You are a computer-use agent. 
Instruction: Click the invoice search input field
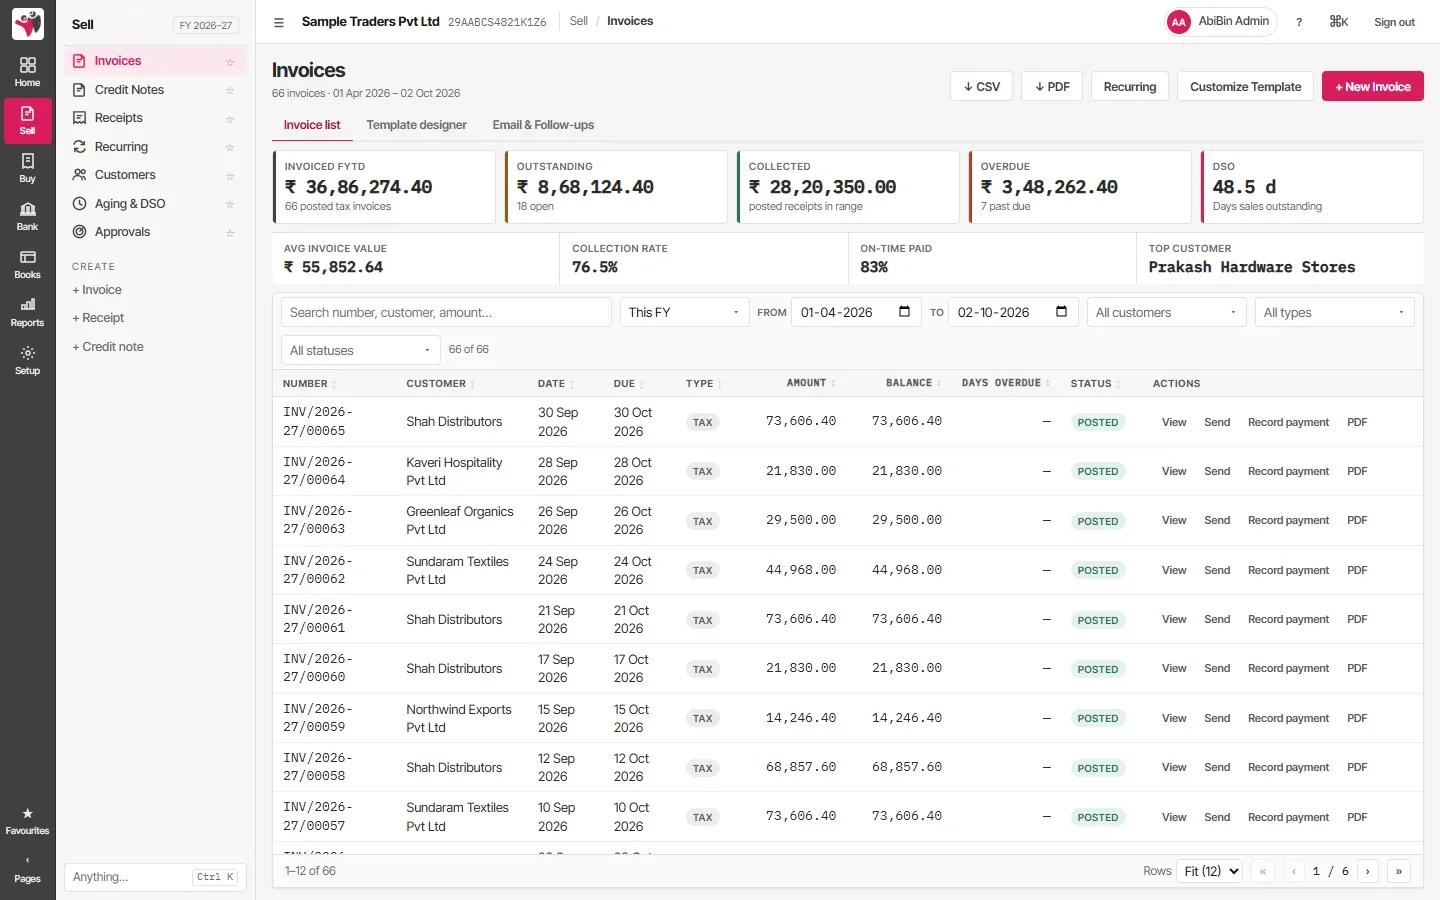pyautogui.click(x=446, y=312)
